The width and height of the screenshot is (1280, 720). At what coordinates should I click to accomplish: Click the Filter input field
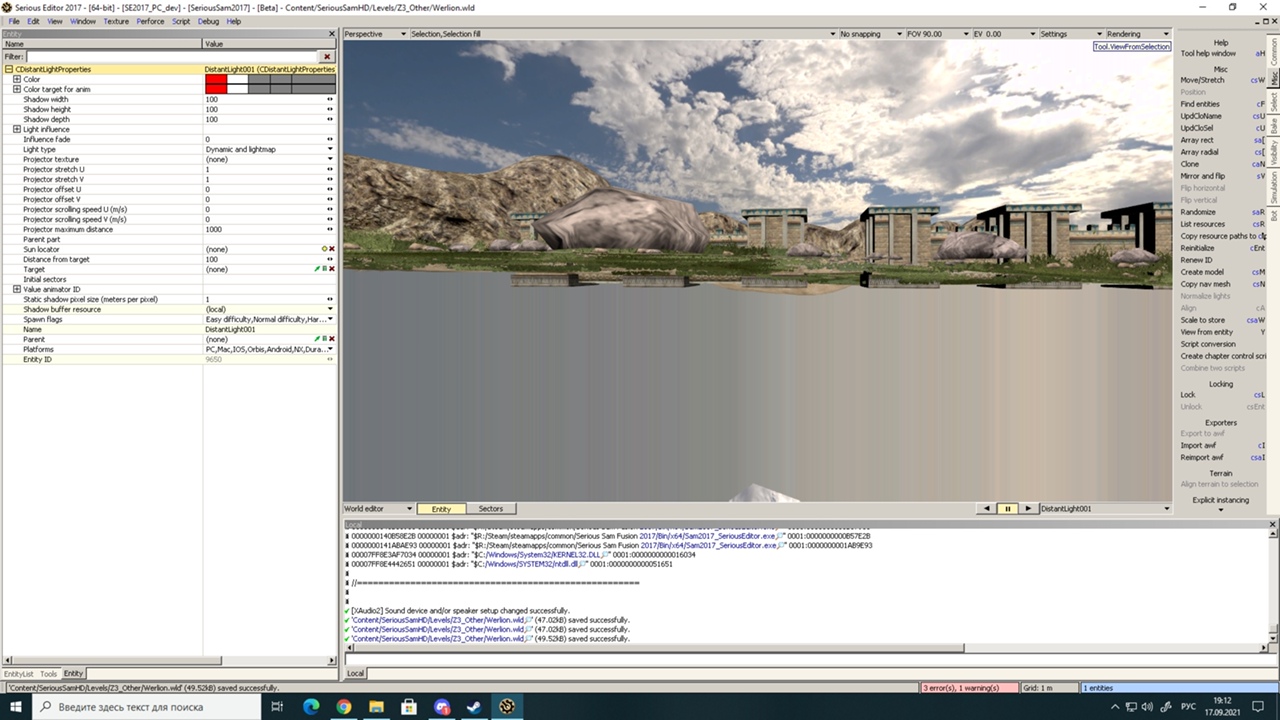[x=173, y=57]
